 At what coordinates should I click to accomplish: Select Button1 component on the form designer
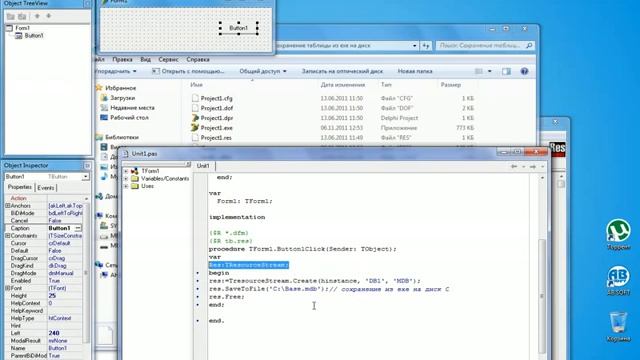coord(239,28)
